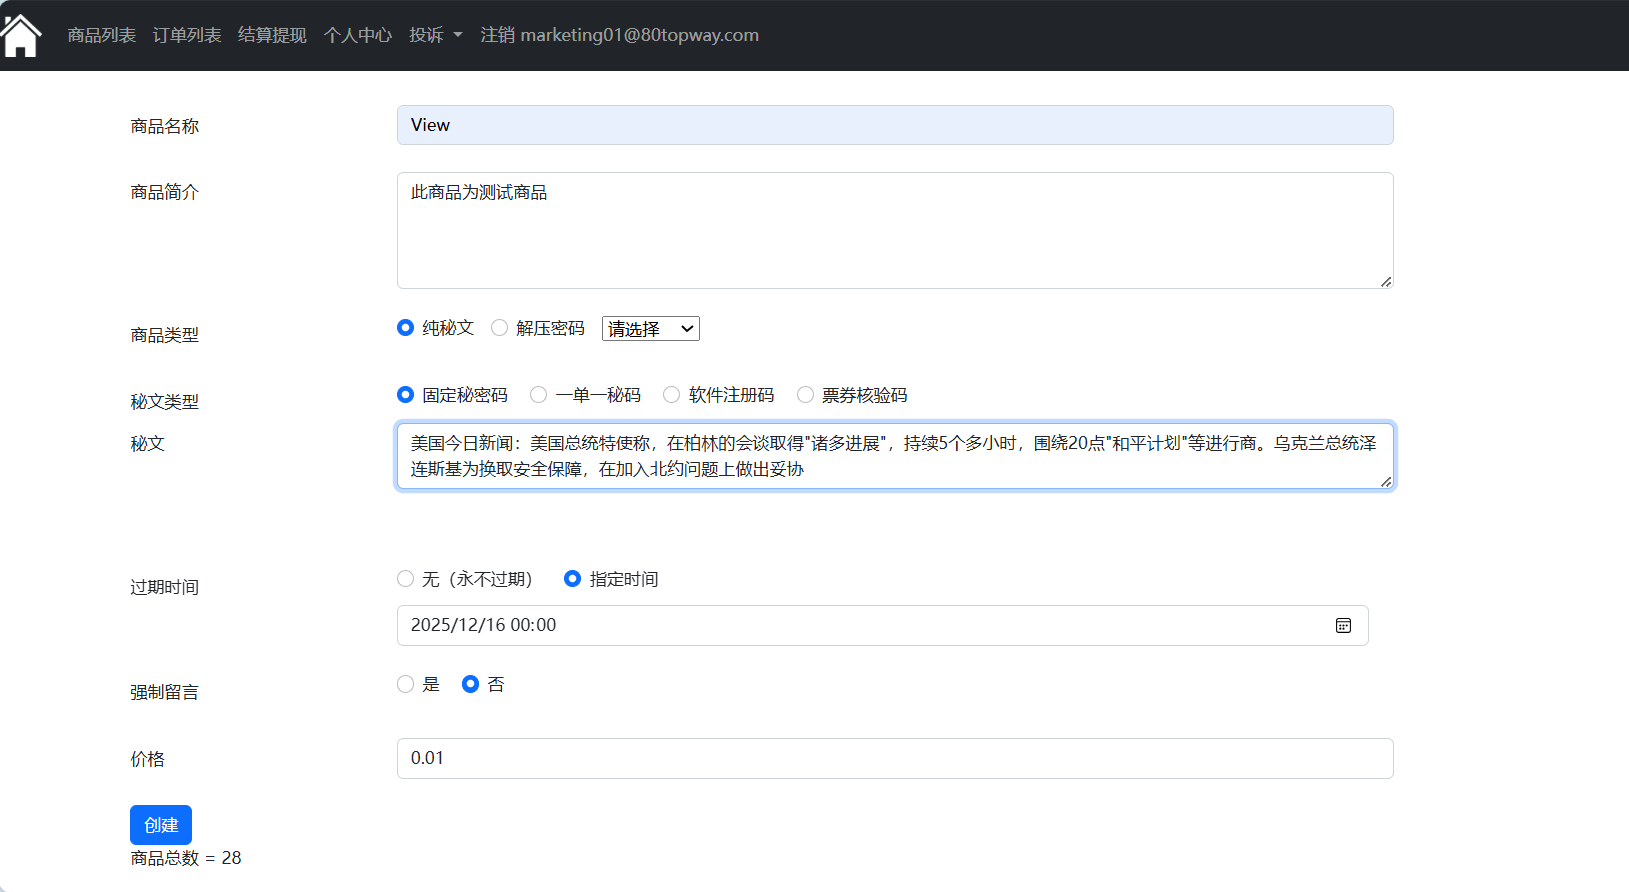Enable 强制留言 by selecting 是
Image resolution: width=1629 pixels, height=892 pixels.
[405, 684]
